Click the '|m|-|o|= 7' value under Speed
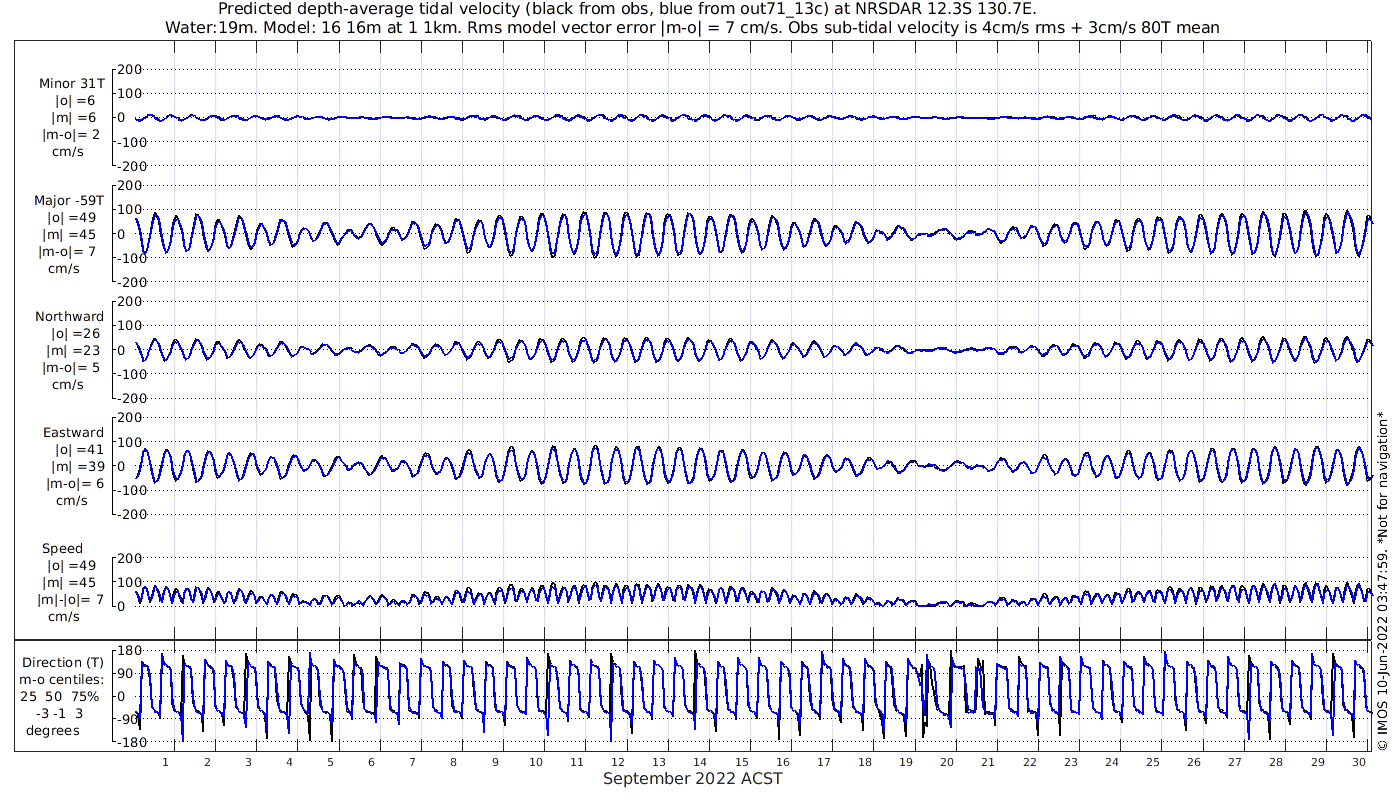Viewport: 1400px width, 800px height. click(68, 599)
